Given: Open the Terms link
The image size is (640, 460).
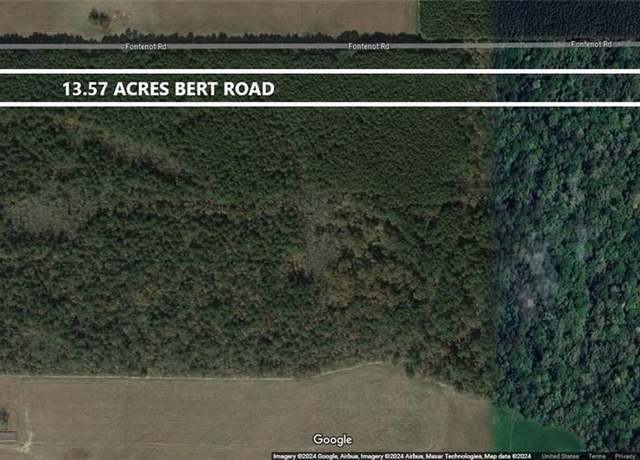Looking at the screenshot, I should 597,456.
